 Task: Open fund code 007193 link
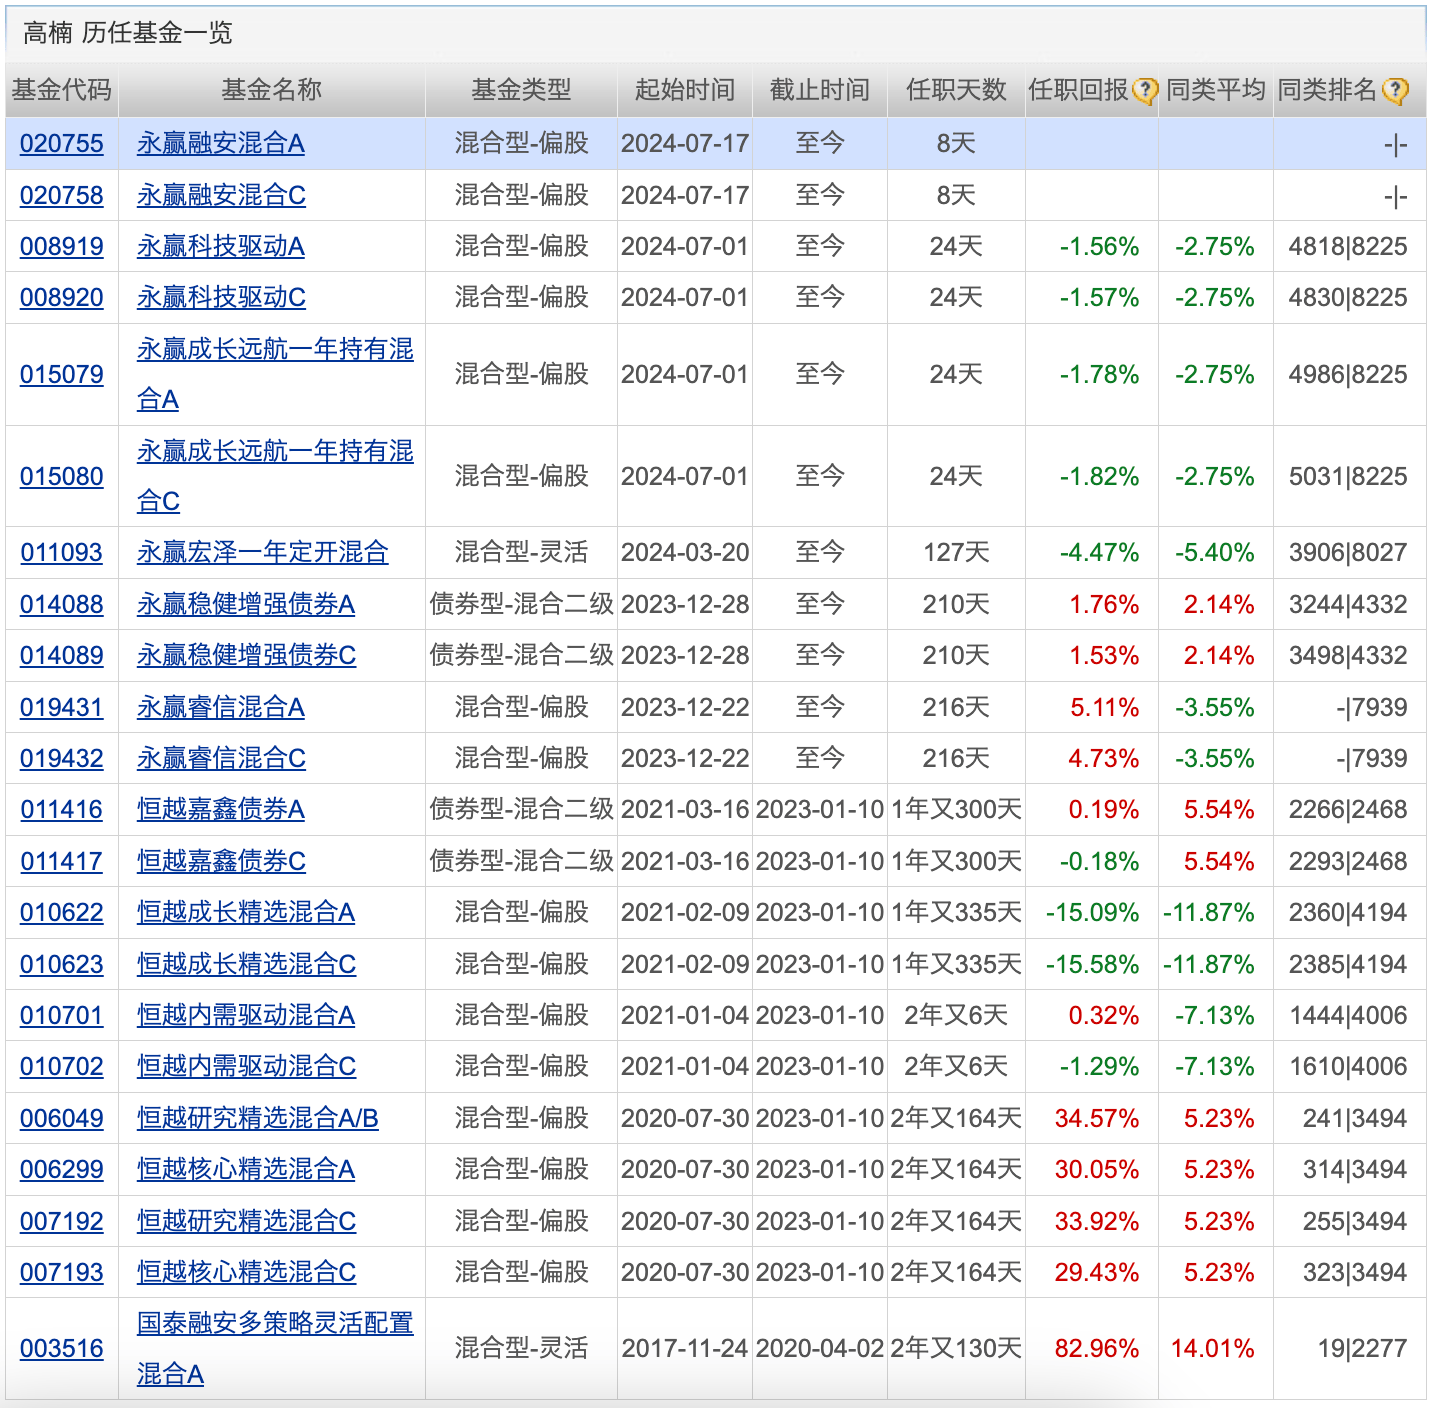point(62,1272)
